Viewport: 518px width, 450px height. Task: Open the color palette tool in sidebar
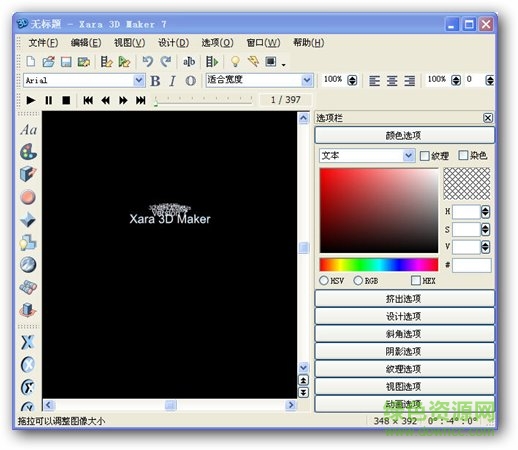pos(28,152)
